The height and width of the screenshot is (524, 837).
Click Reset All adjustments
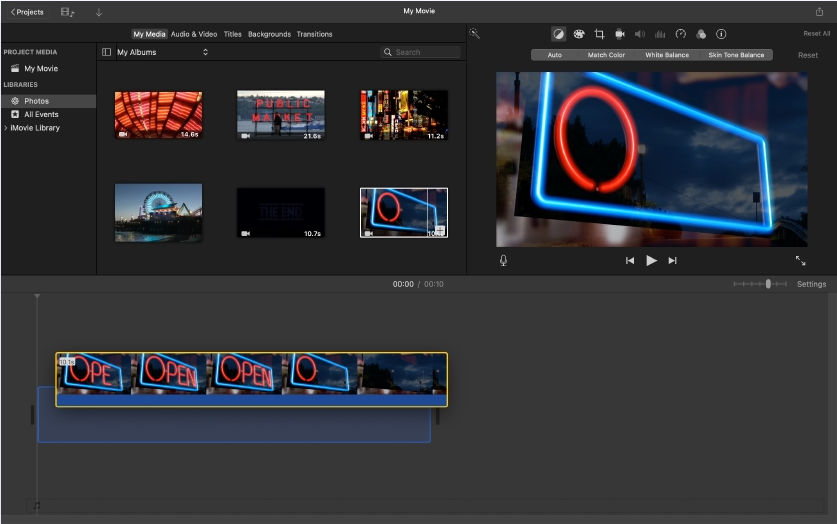[816, 34]
